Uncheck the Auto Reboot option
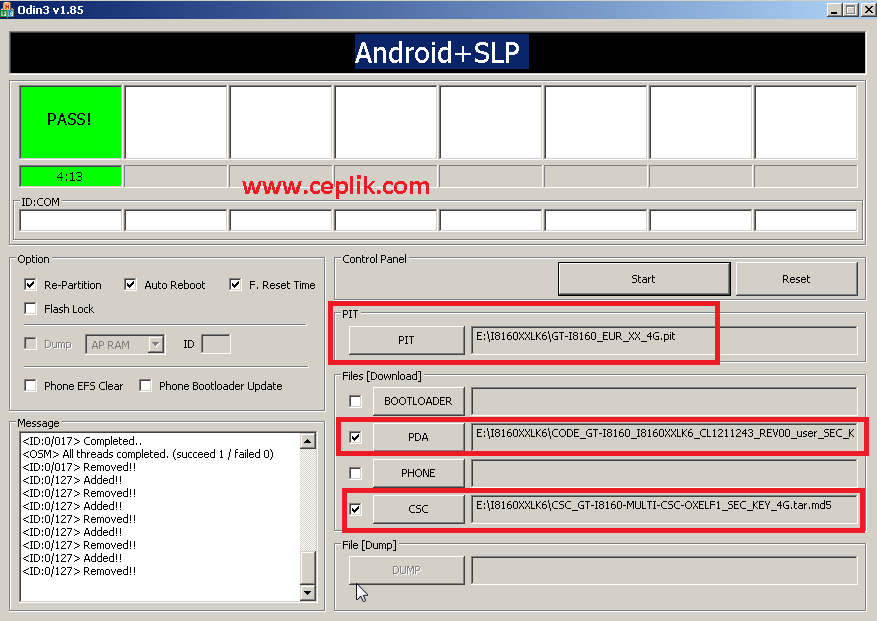This screenshot has width=877, height=621. point(130,285)
